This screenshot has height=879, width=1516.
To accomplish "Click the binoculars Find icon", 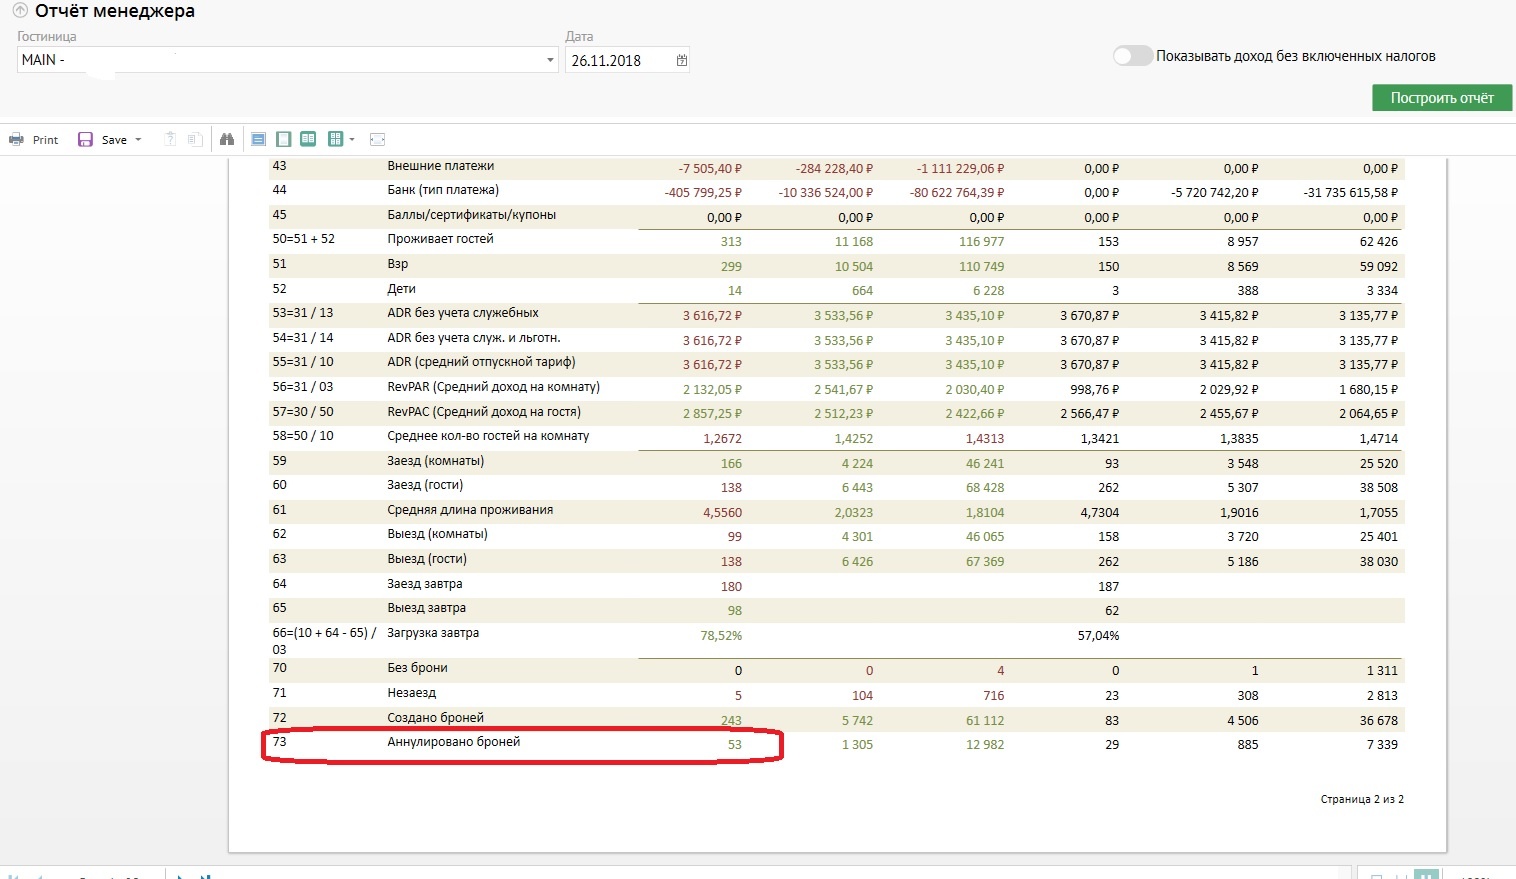I will pos(227,139).
